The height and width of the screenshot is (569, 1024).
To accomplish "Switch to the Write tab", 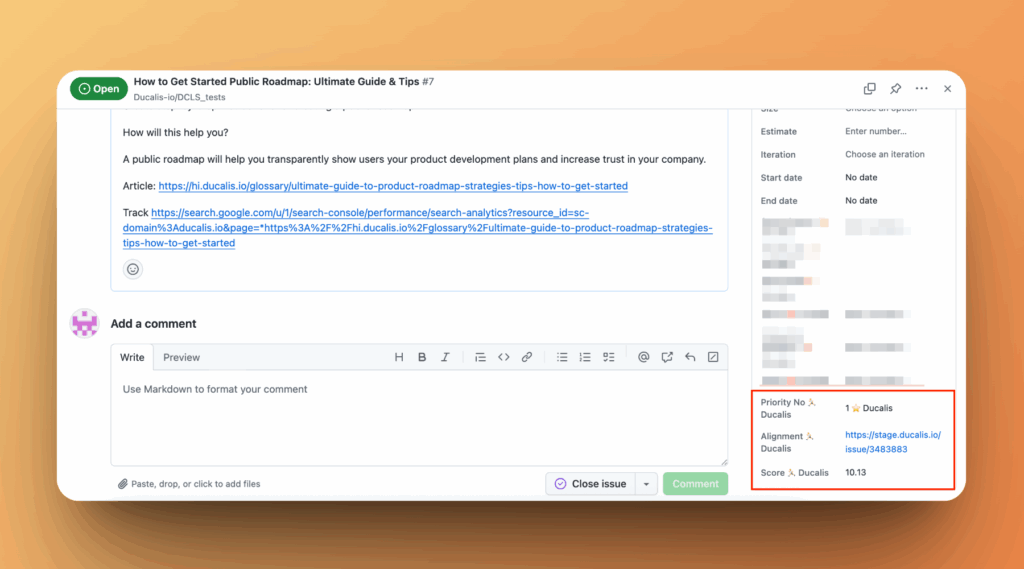I will (x=132, y=357).
